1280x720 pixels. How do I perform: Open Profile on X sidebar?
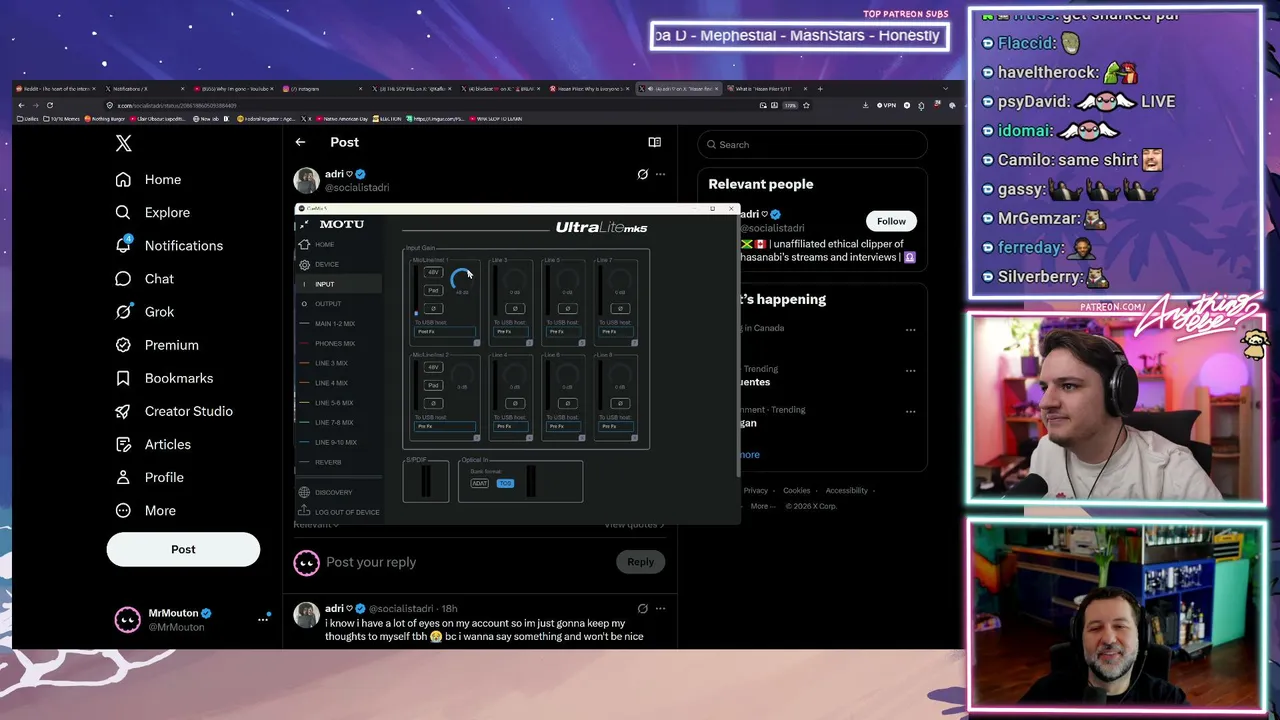tap(151, 477)
